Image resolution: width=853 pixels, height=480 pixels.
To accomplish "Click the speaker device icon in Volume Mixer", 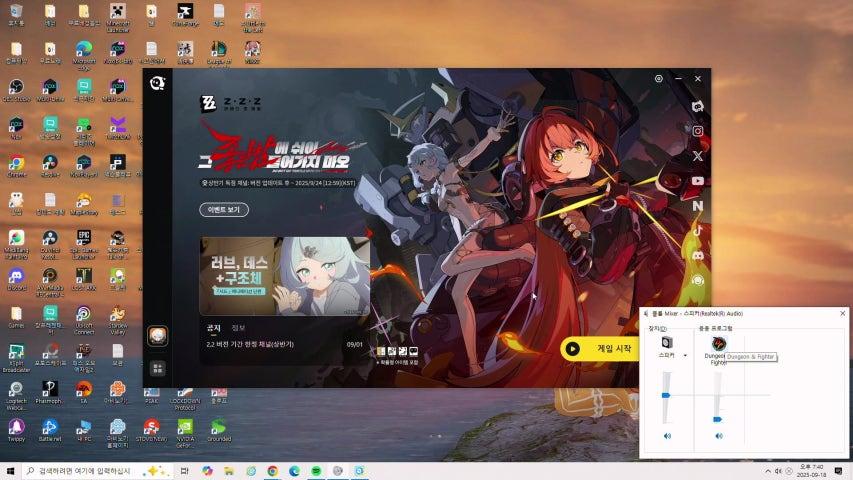I will pyautogui.click(x=667, y=342).
